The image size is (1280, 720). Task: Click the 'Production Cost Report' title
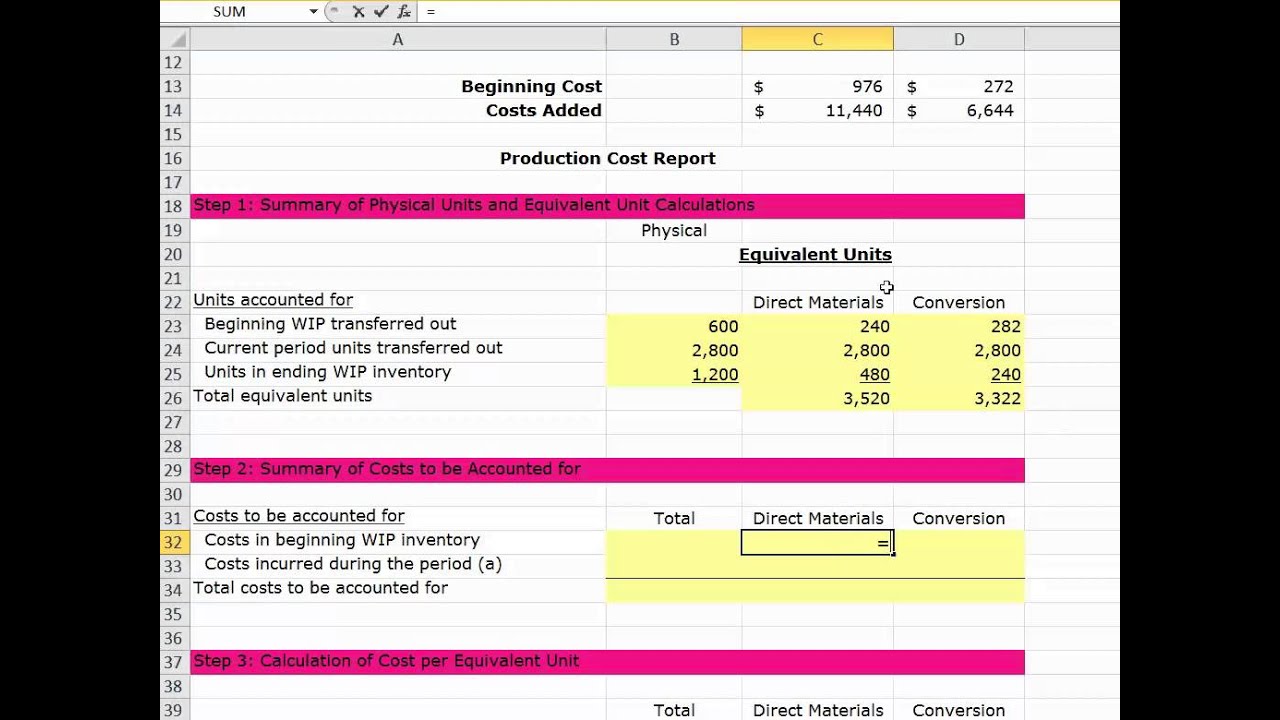click(x=608, y=158)
